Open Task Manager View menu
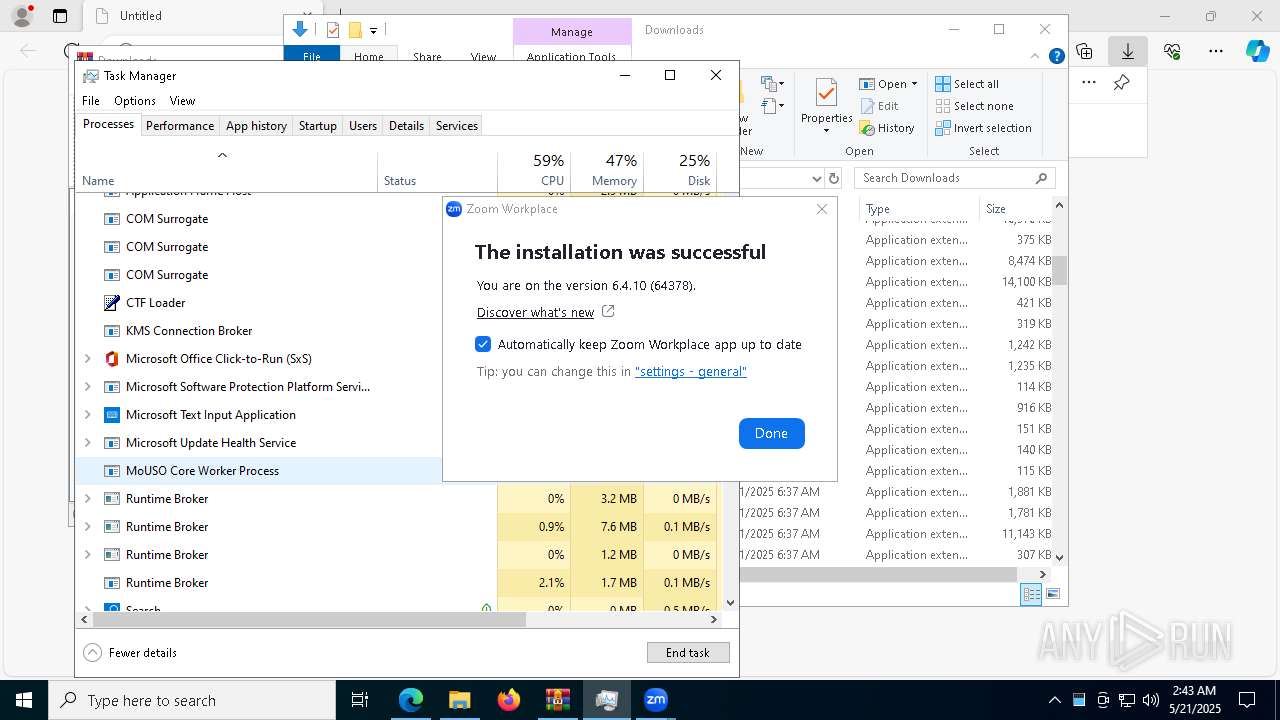 182,101
